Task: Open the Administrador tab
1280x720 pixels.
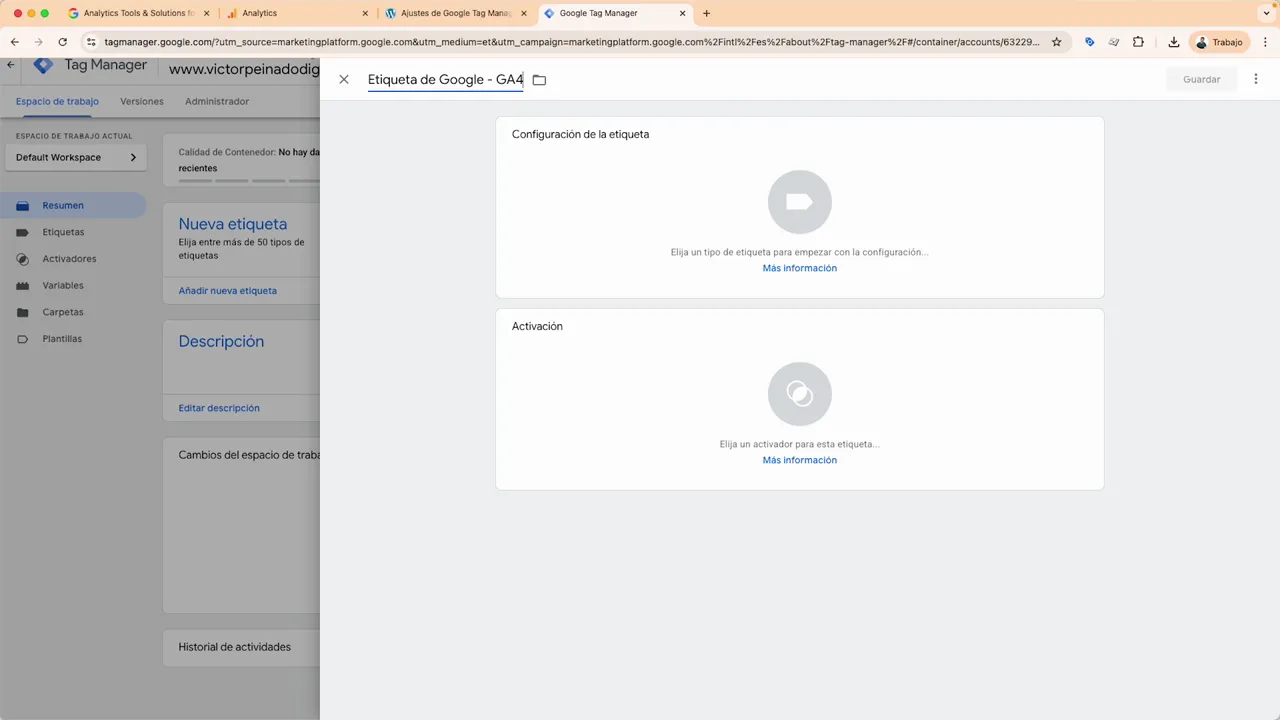Action: [x=216, y=101]
